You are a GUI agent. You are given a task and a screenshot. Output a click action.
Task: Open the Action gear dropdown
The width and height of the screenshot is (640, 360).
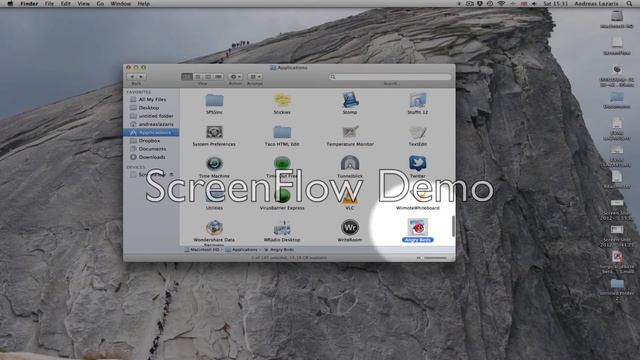(235, 77)
